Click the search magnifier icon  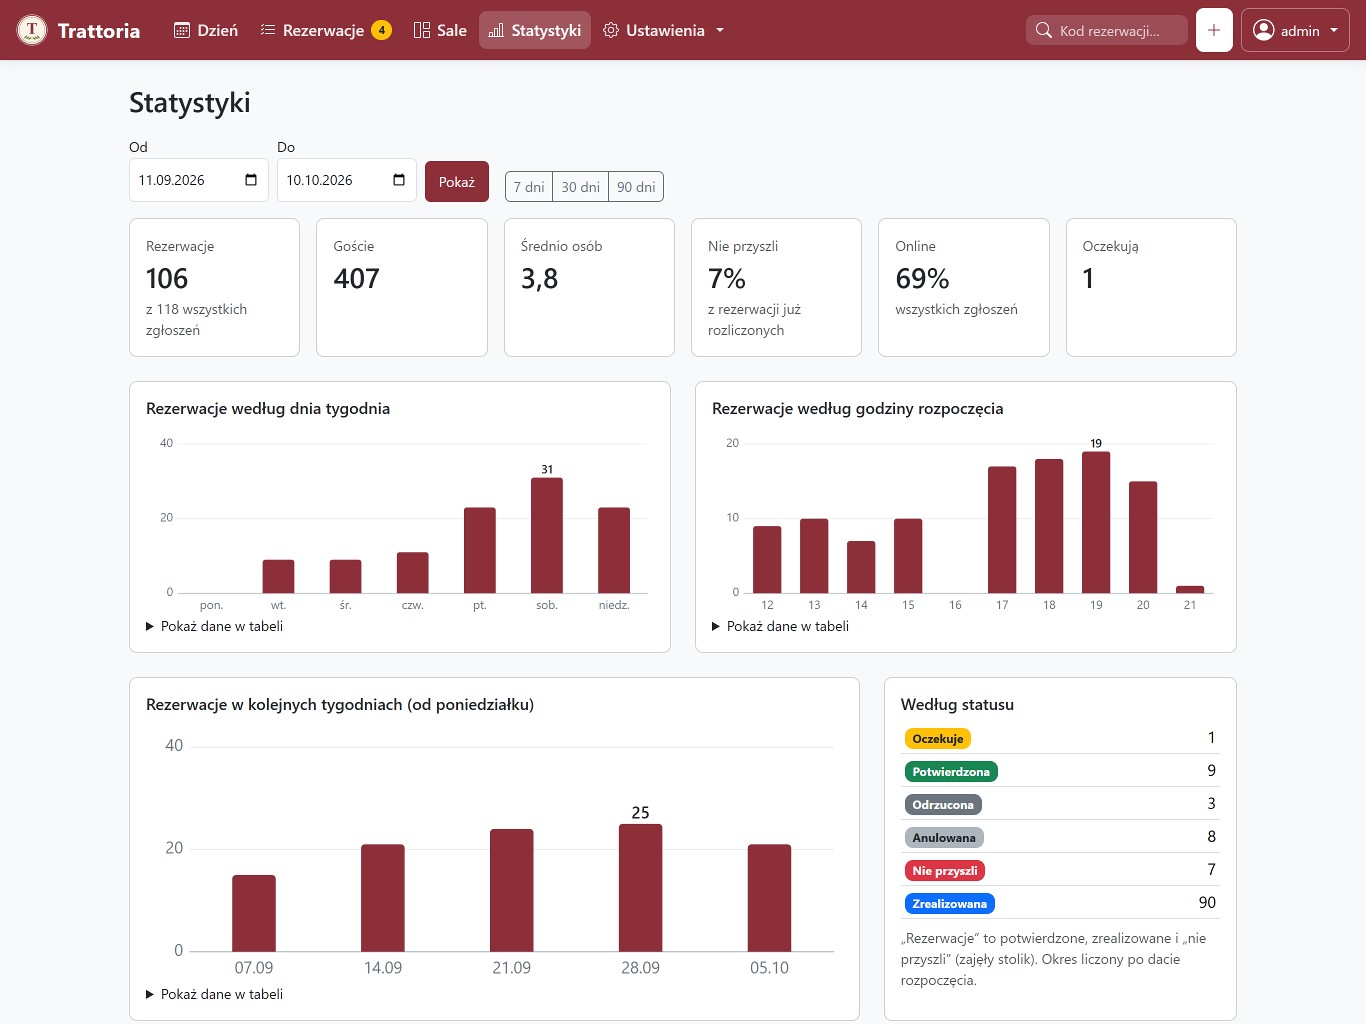coord(1043,30)
